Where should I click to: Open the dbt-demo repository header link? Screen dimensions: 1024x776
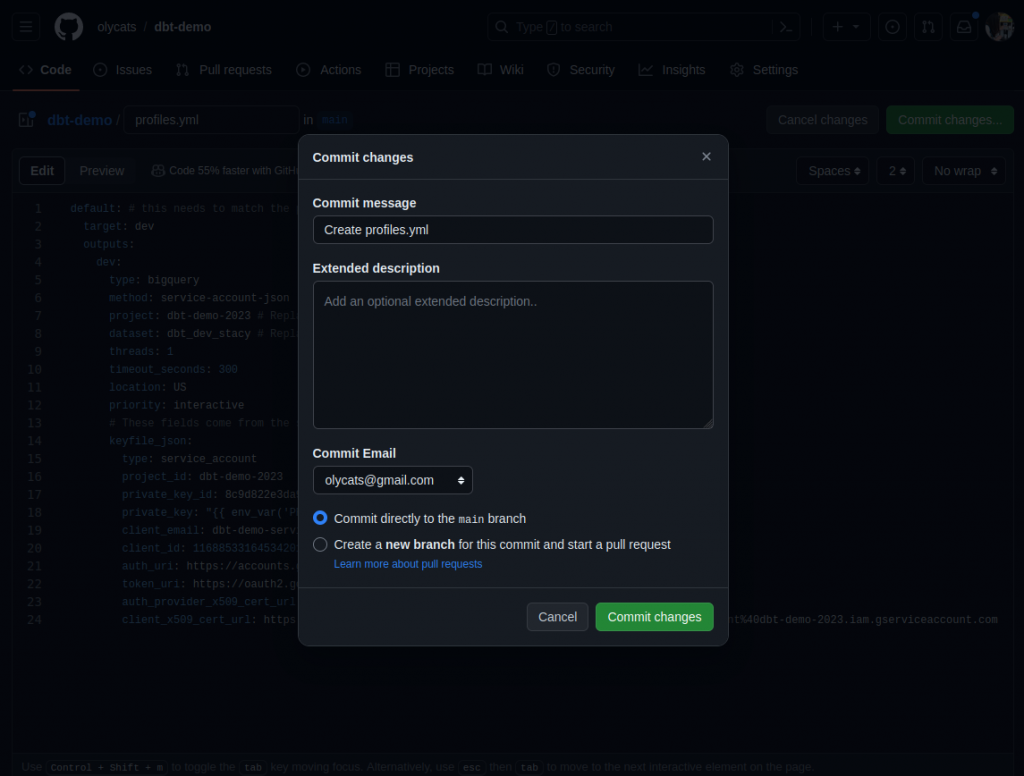click(x=183, y=27)
